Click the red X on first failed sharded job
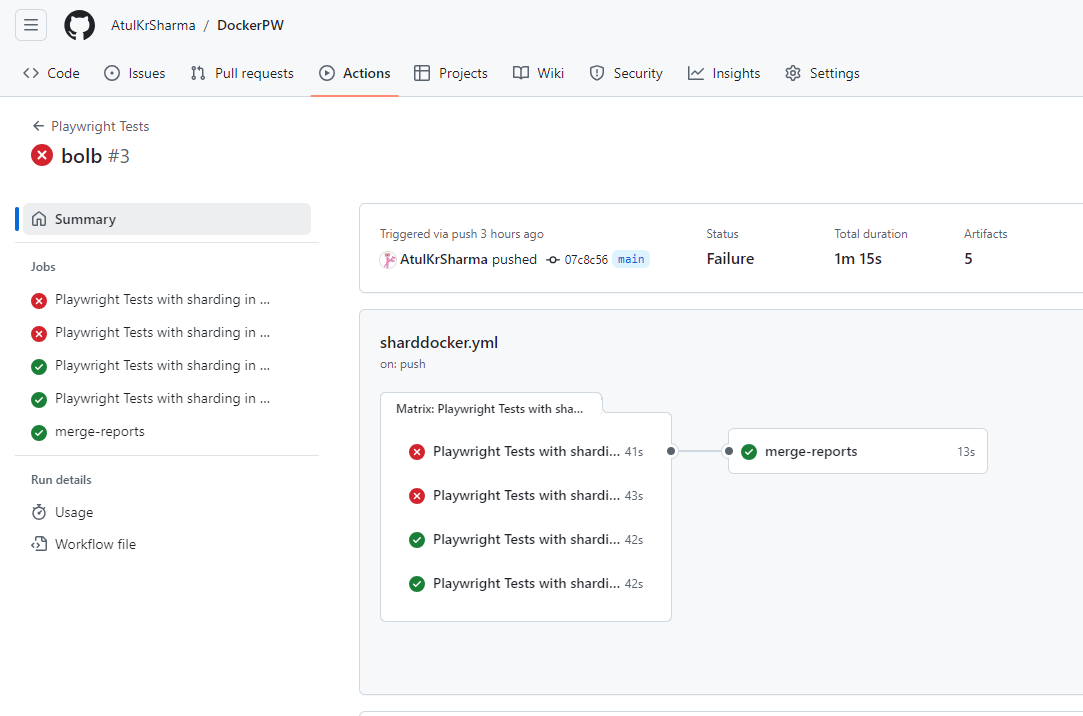The image size is (1083, 716). [37, 299]
